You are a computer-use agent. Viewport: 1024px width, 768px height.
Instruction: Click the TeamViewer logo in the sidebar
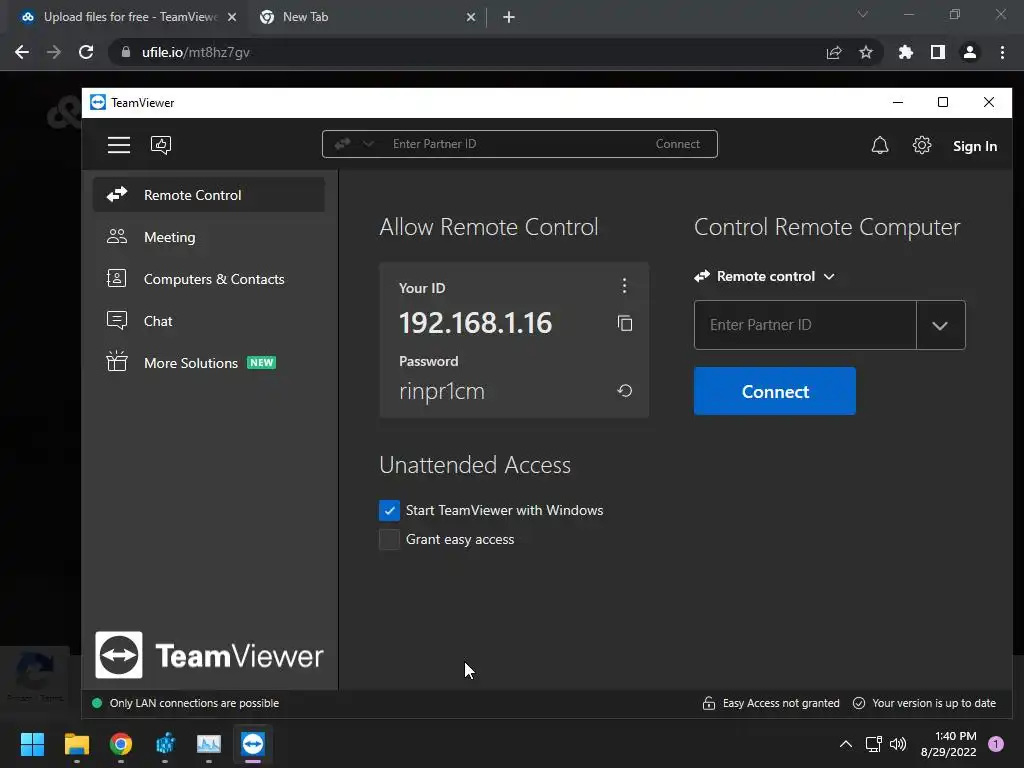[x=209, y=655]
